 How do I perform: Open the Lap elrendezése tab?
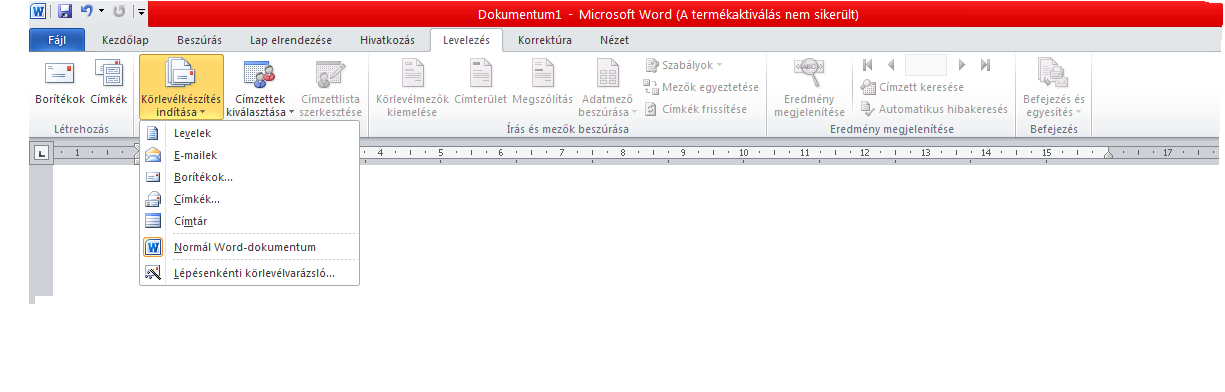point(291,40)
